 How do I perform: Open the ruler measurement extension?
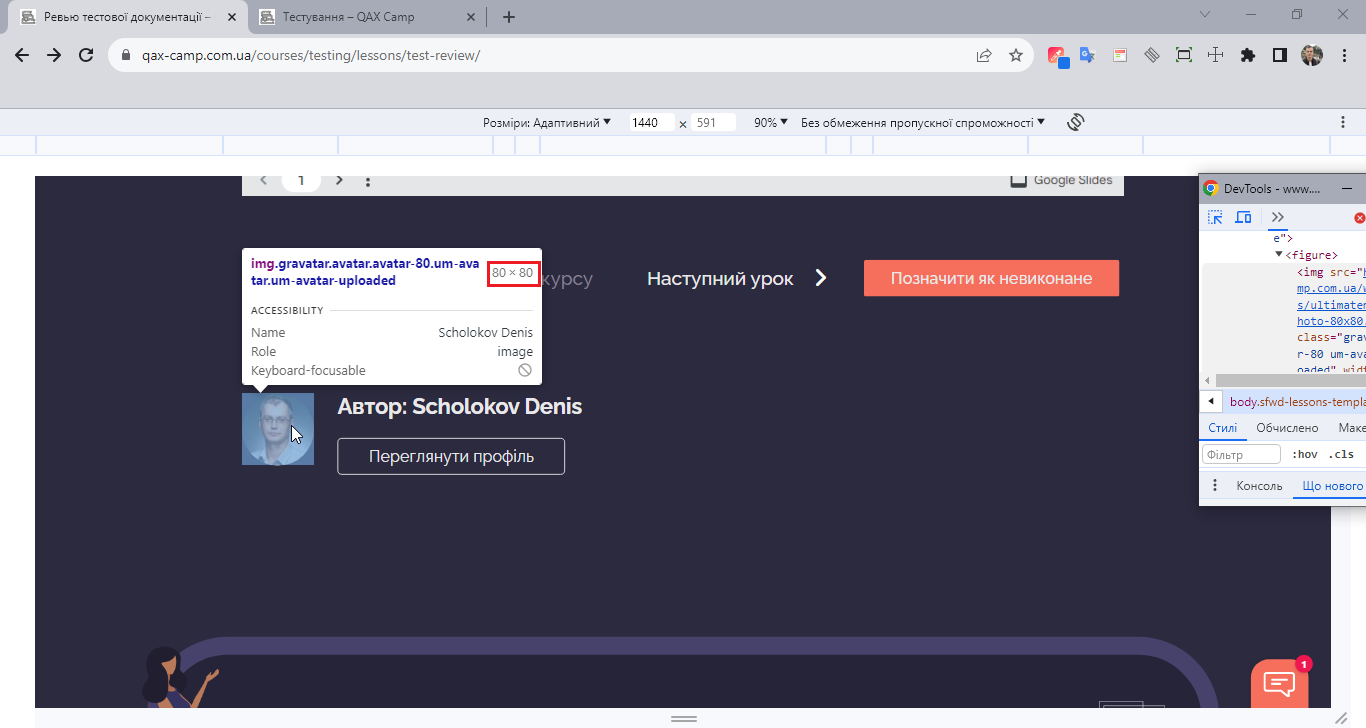coord(1152,56)
